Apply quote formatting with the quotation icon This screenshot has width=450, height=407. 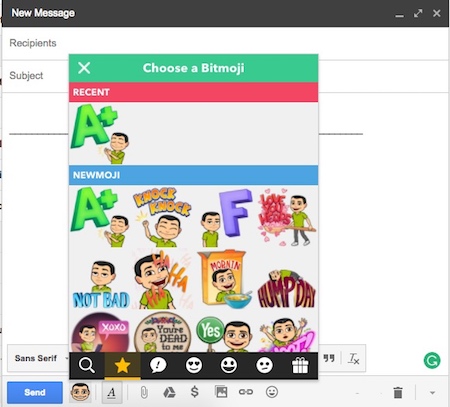[329, 359]
